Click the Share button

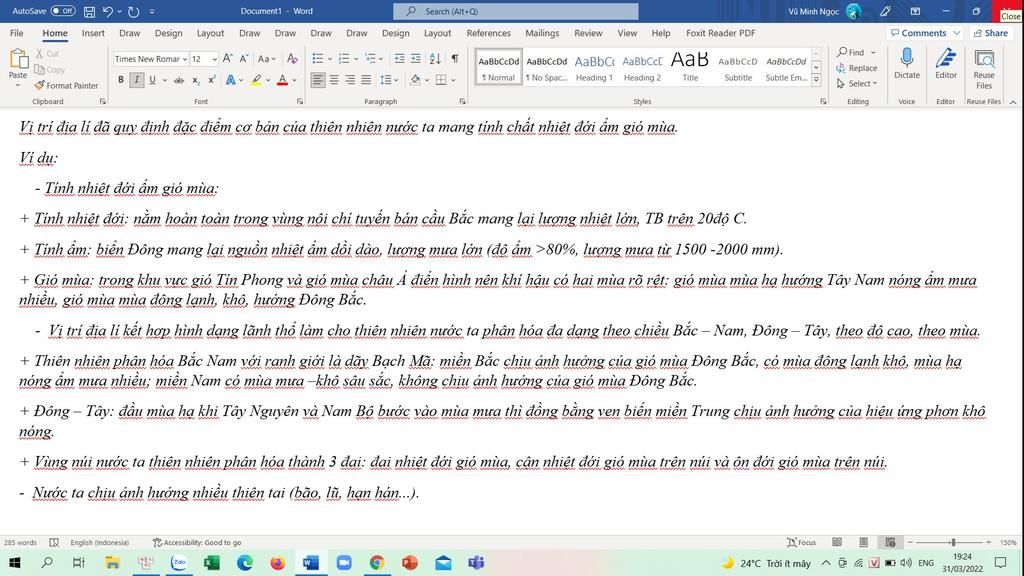click(991, 33)
